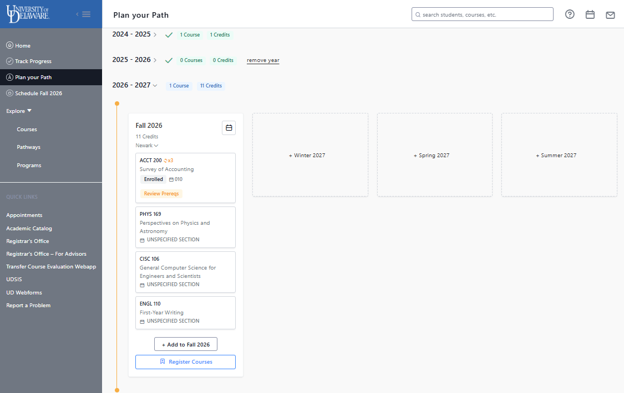Click the section icon on ENGL 110 card
This screenshot has height=393, width=624.
(x=142, y=321)
